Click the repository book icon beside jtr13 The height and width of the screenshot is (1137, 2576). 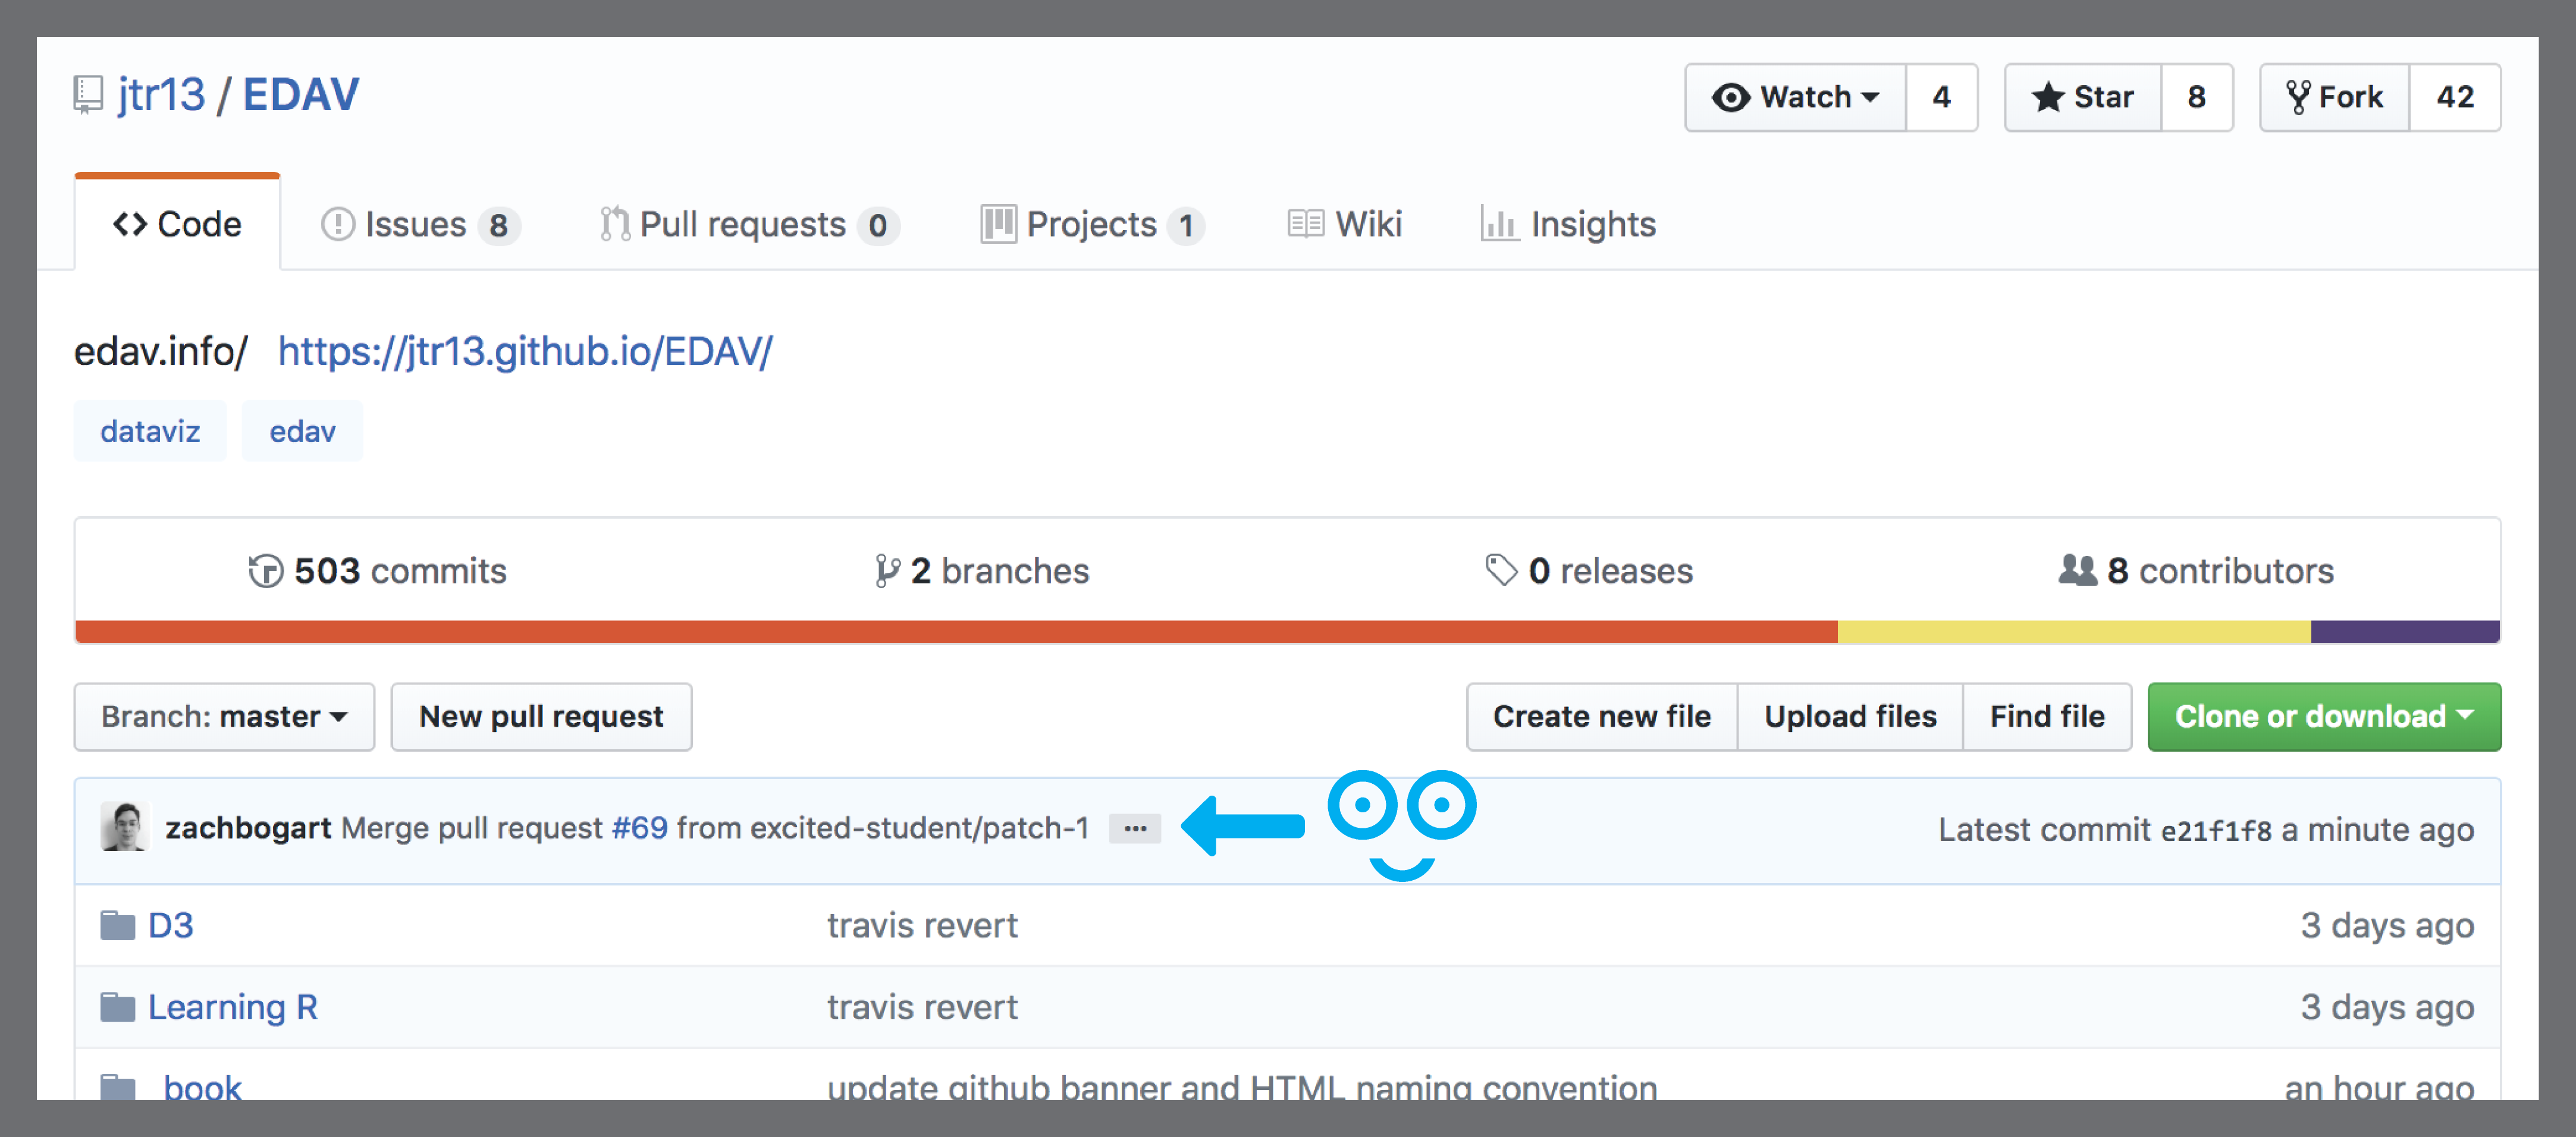pos(88,96)
